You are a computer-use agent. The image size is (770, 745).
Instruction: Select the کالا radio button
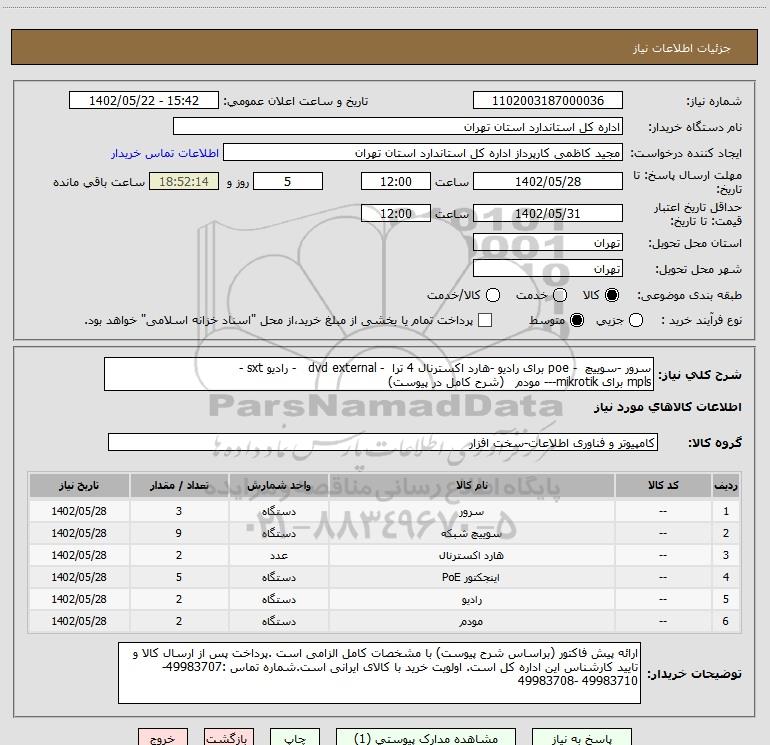click(x=612, y=295)
